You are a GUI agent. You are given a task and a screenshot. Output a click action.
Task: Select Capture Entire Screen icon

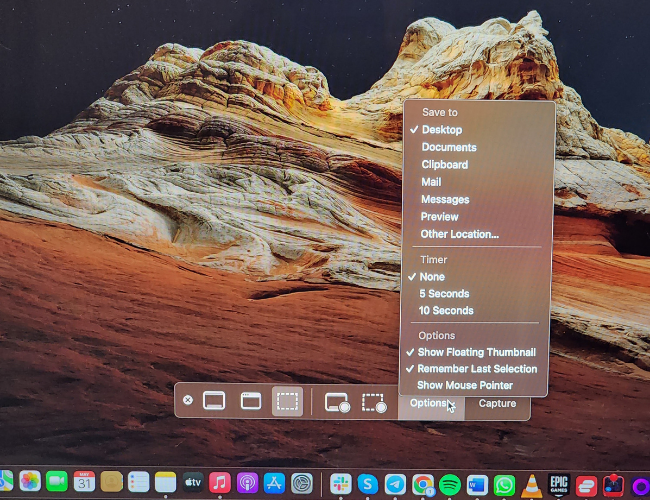click(x=214, y=401)
